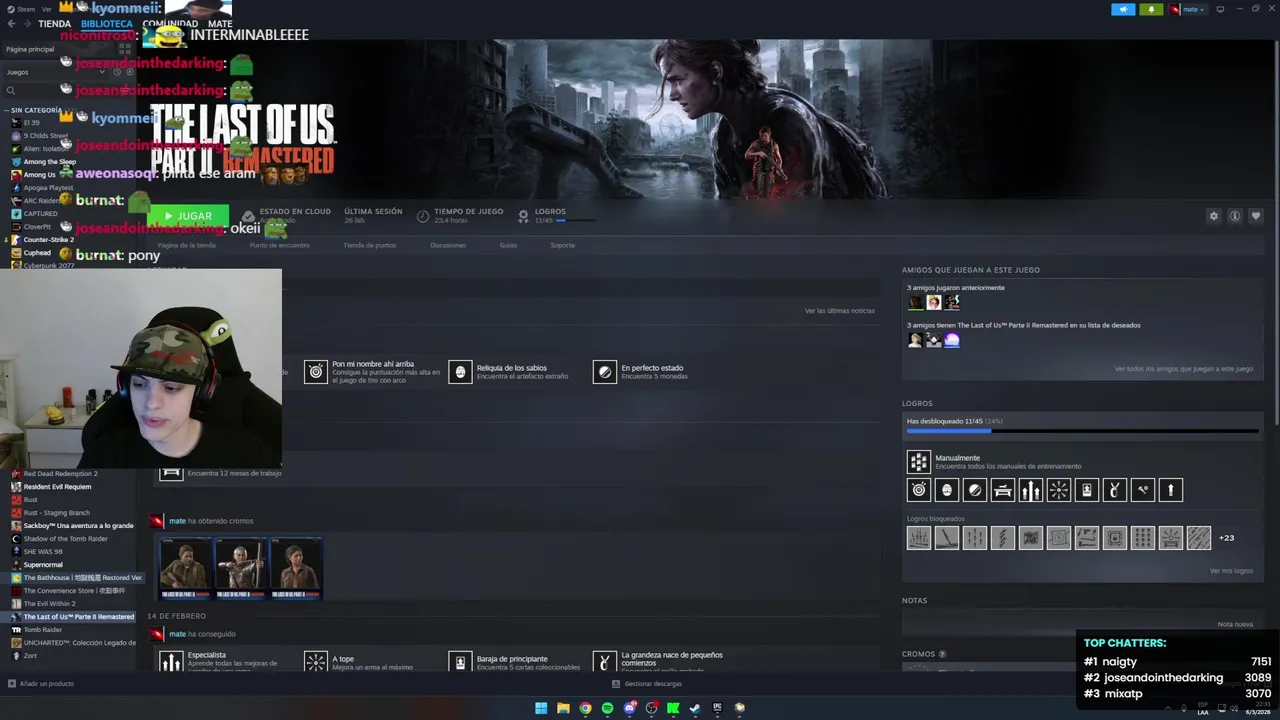Click the target achievement icon in Logros panel

918,490
